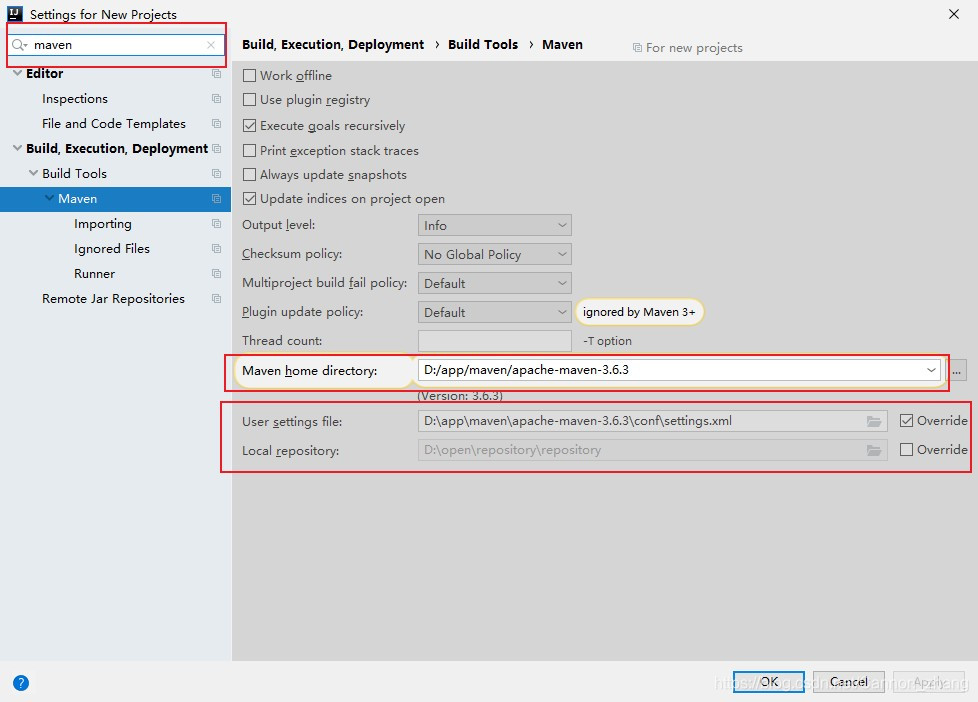
Task: Uncheck Execute goals recursively
Action: (249, 125)
